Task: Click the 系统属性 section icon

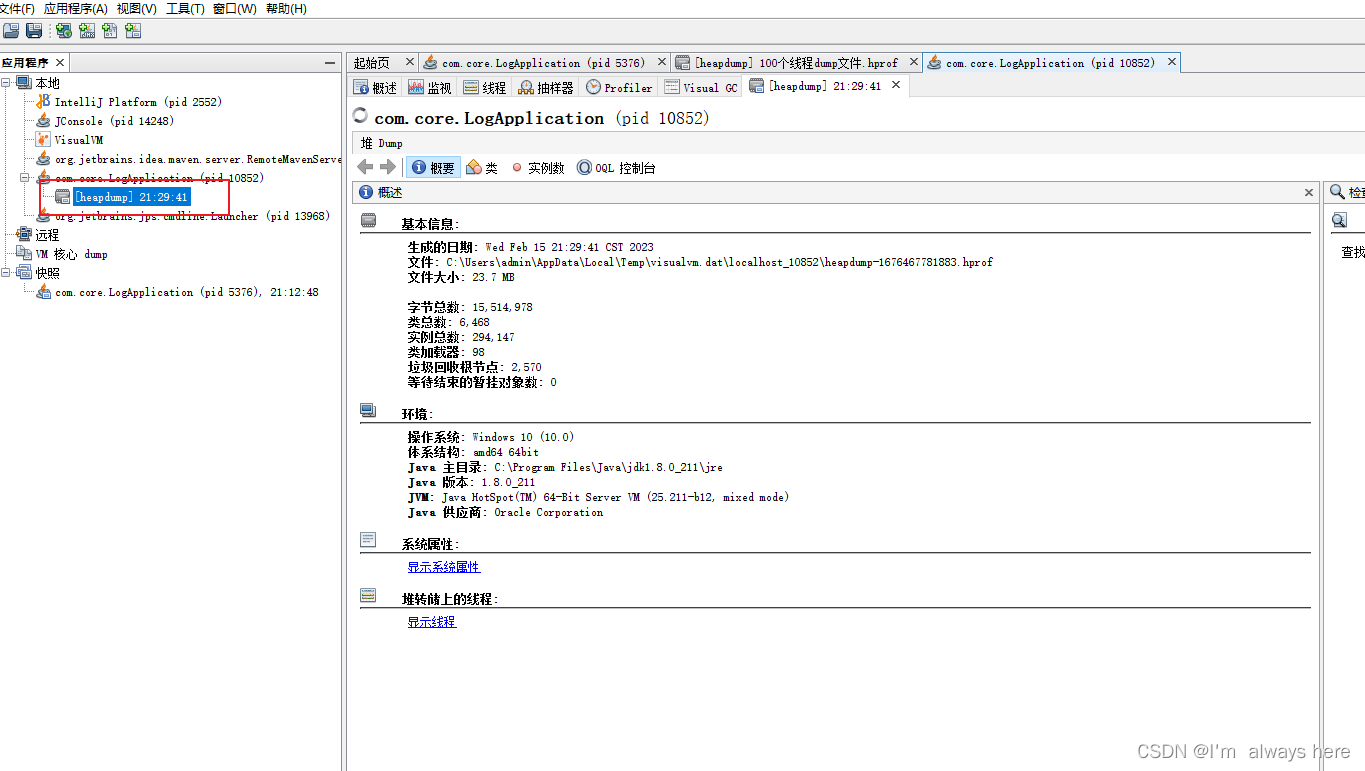Action: (x=368, y=540)
